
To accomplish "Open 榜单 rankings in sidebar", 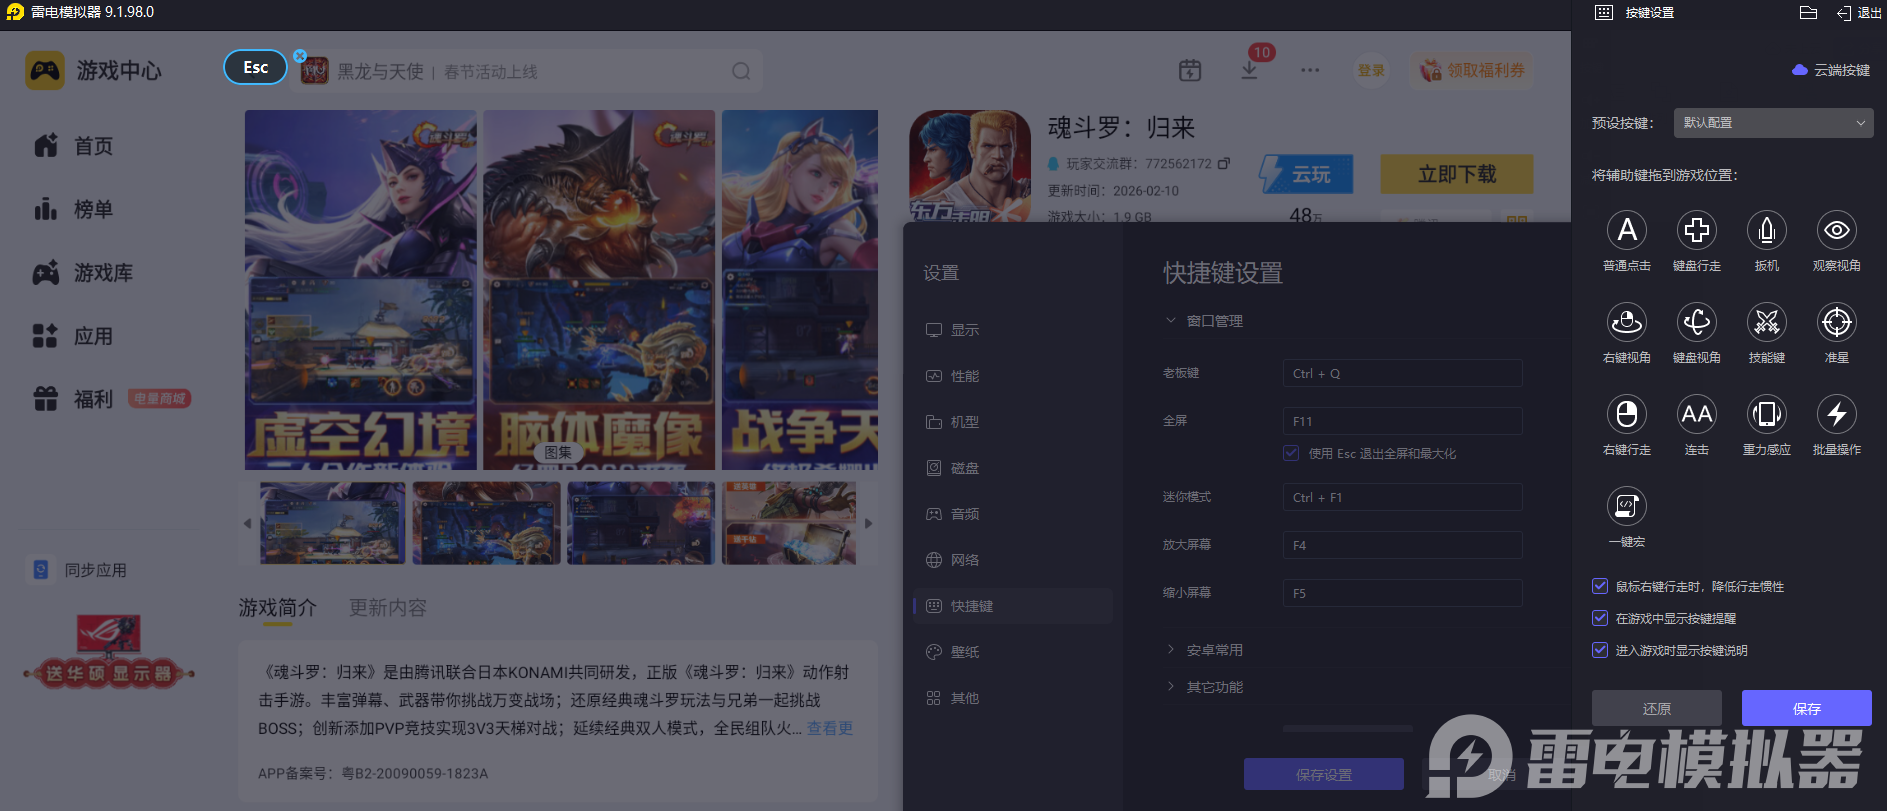I will tap(74, 209).
